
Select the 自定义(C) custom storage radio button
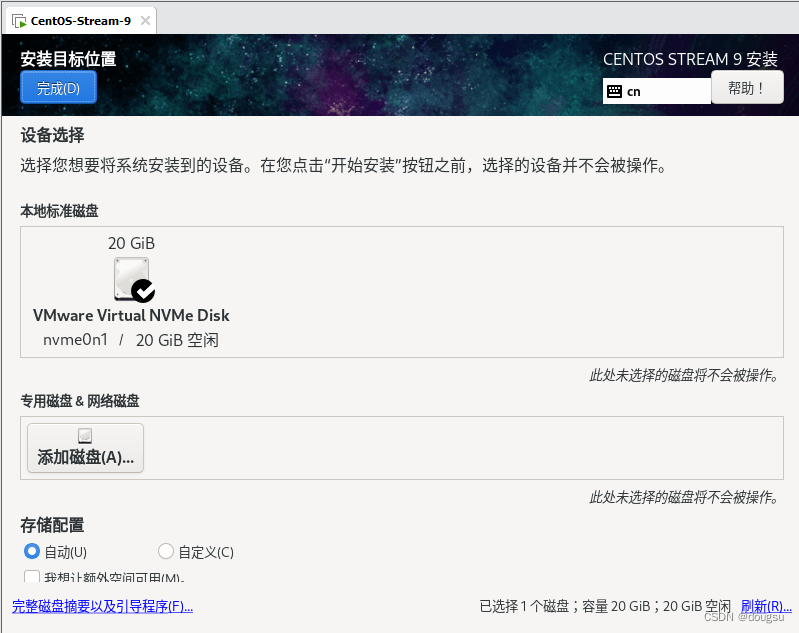coord(166,551)
